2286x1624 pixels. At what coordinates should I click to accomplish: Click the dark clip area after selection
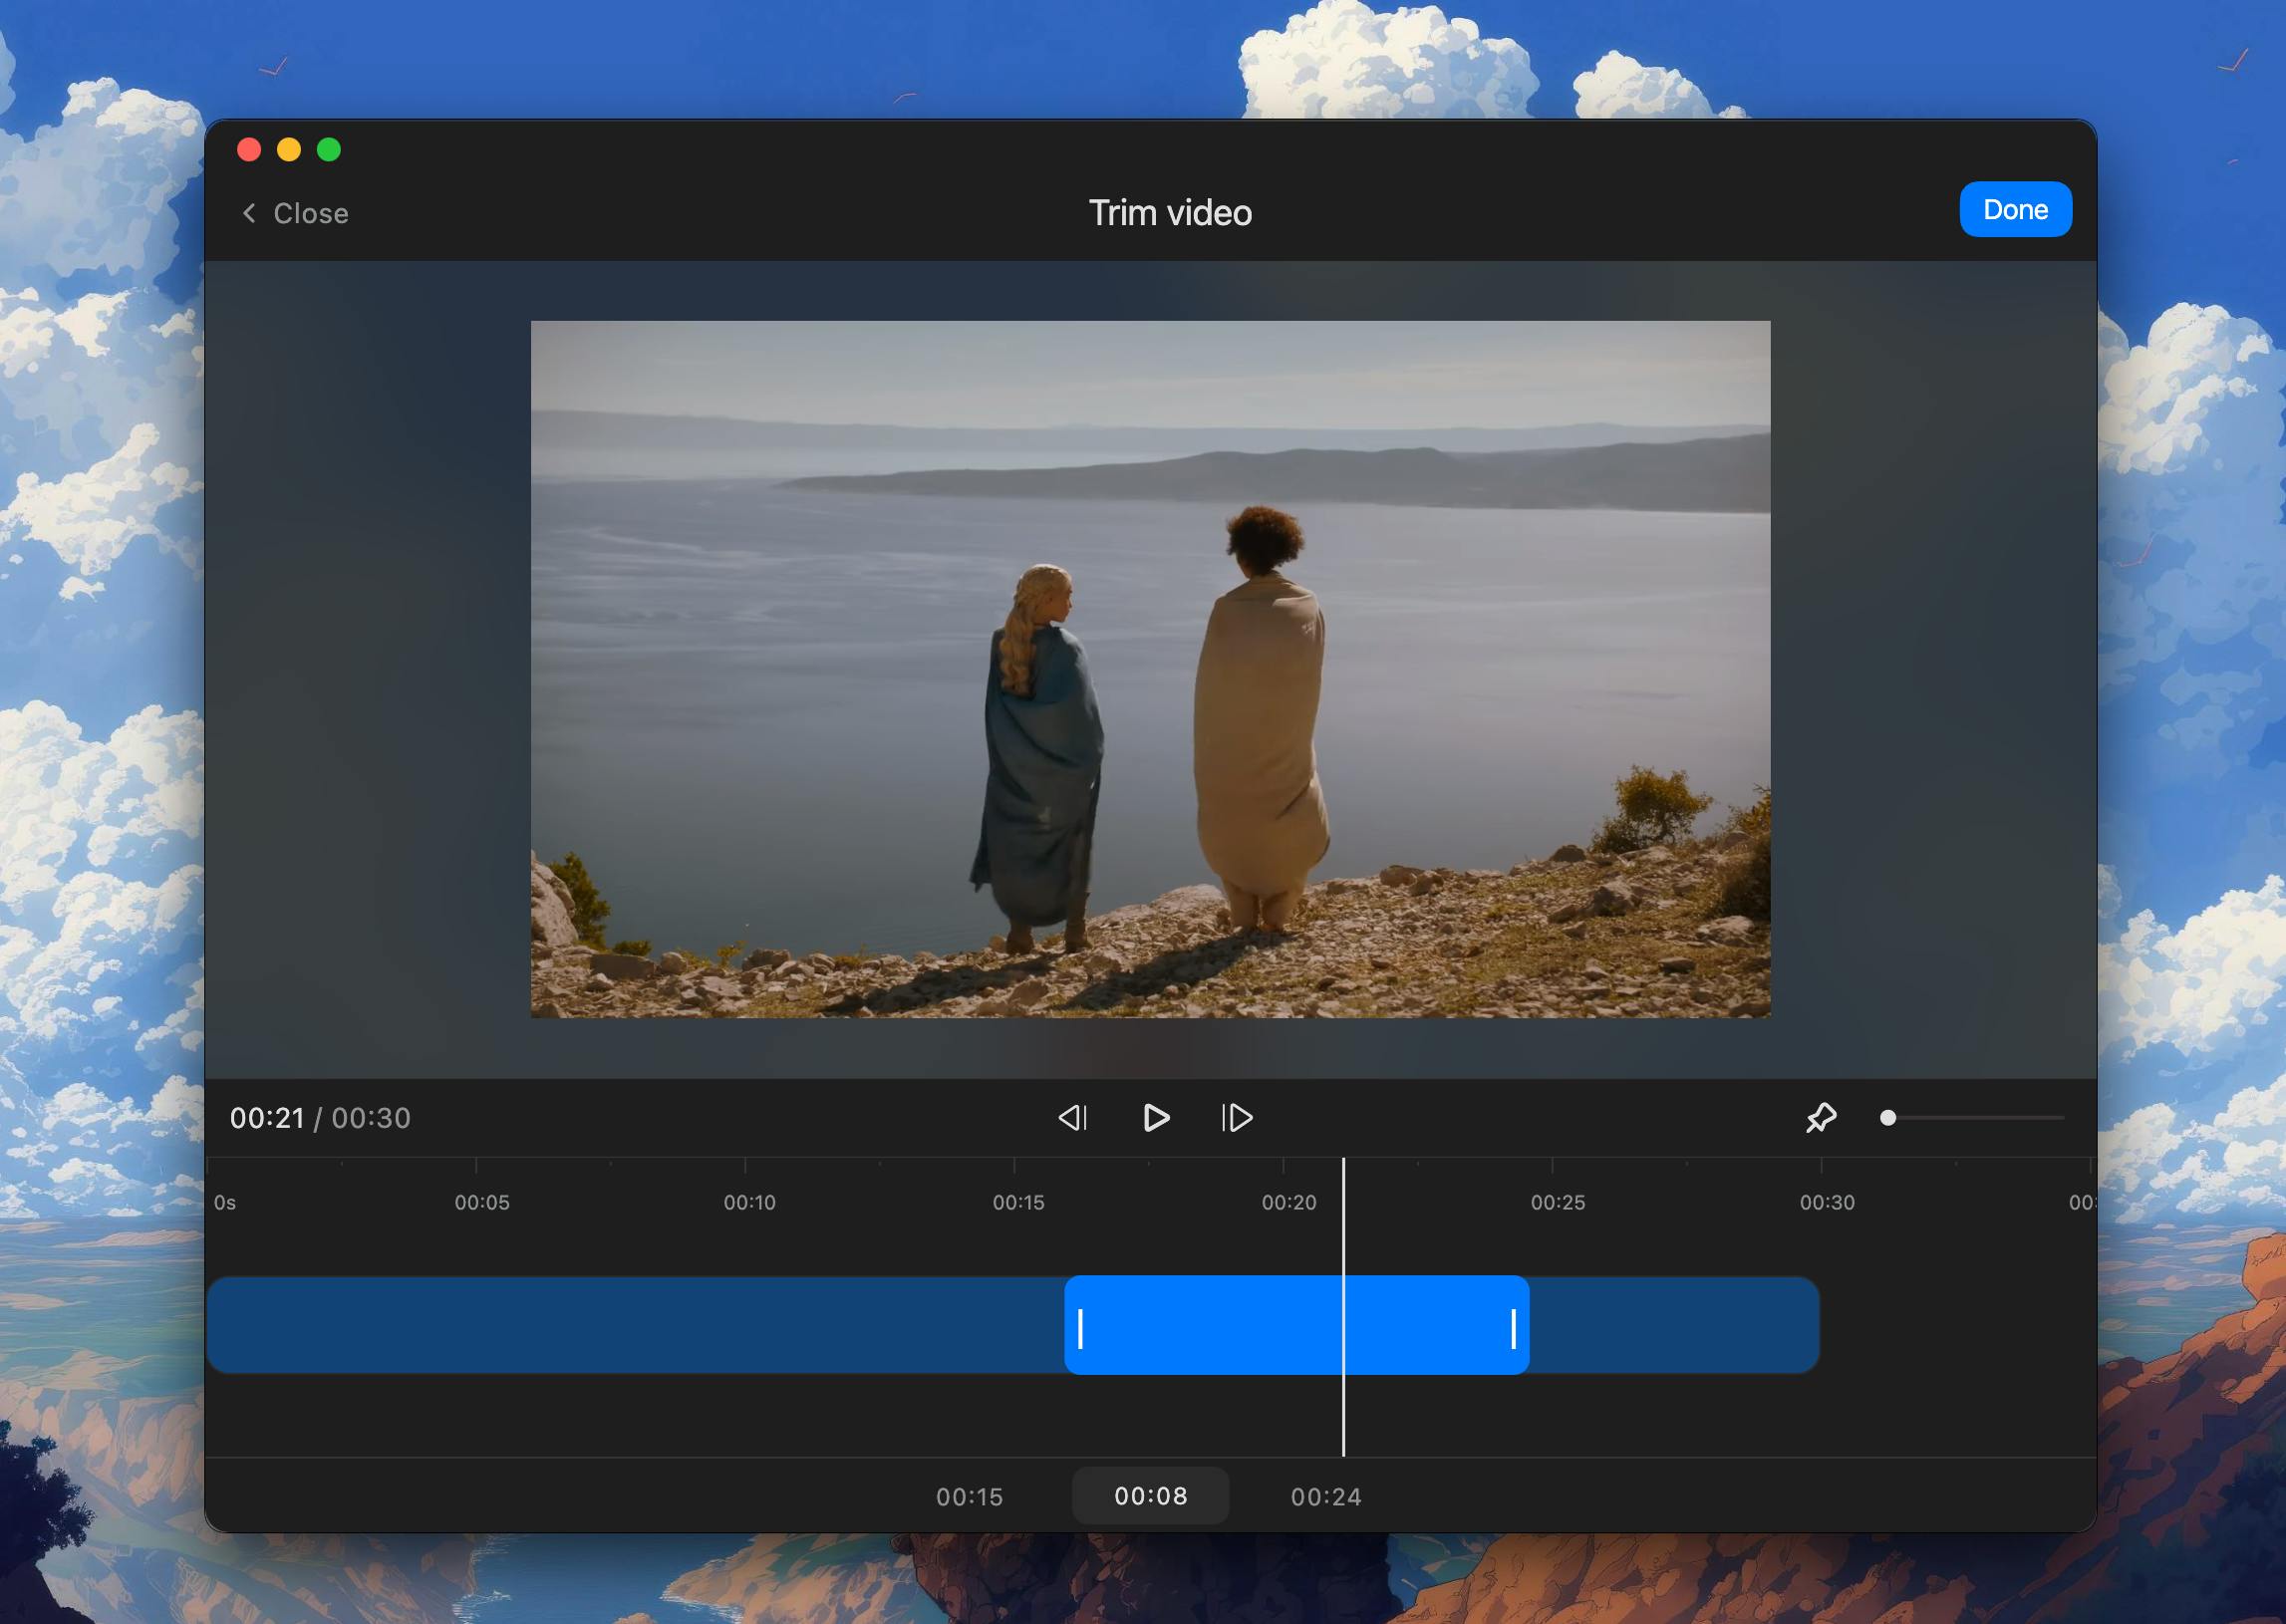point(1675,1324)
